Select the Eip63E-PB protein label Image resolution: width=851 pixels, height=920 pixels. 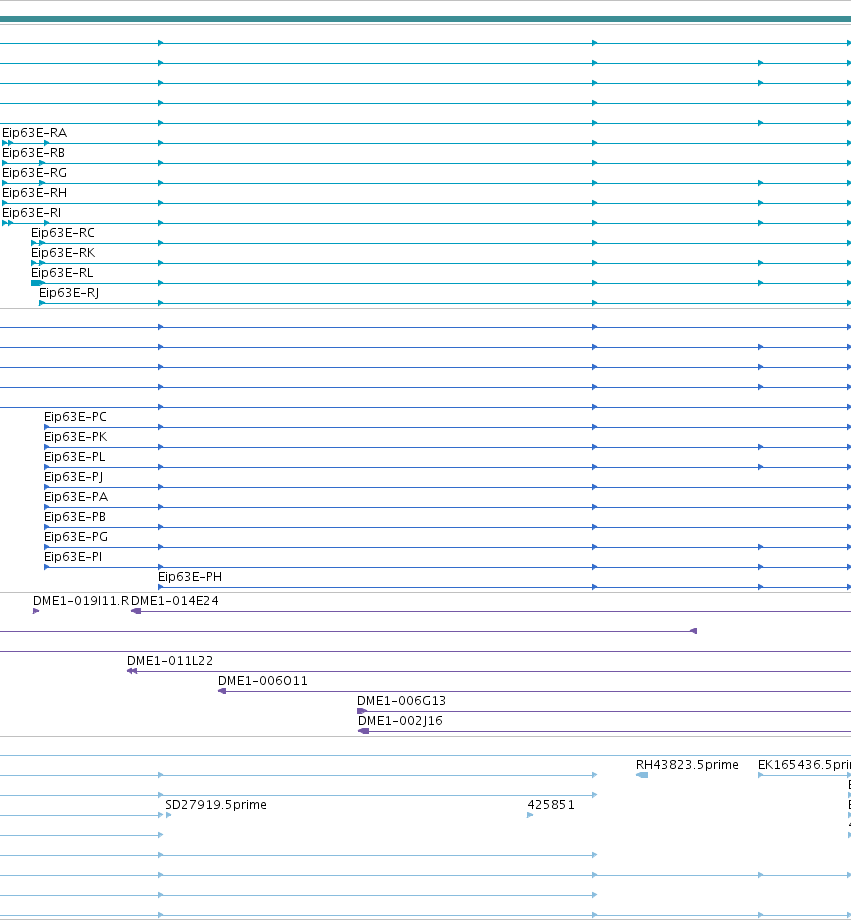75,517
